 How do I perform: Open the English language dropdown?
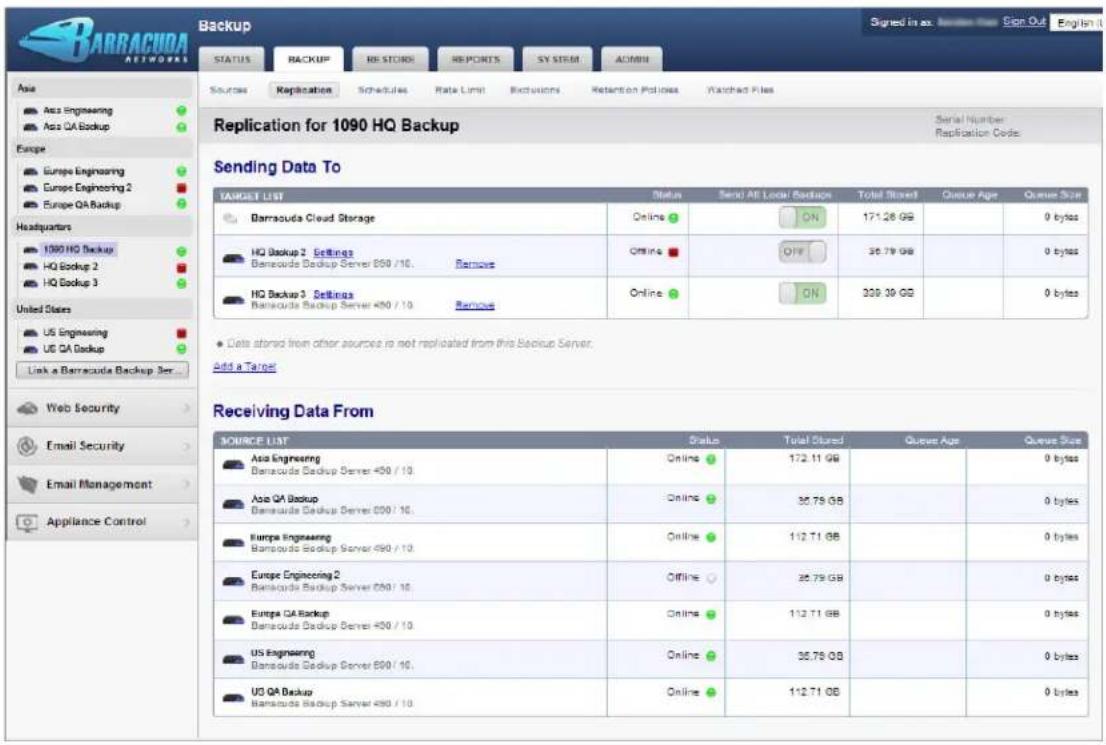(x=1077, y=23)
